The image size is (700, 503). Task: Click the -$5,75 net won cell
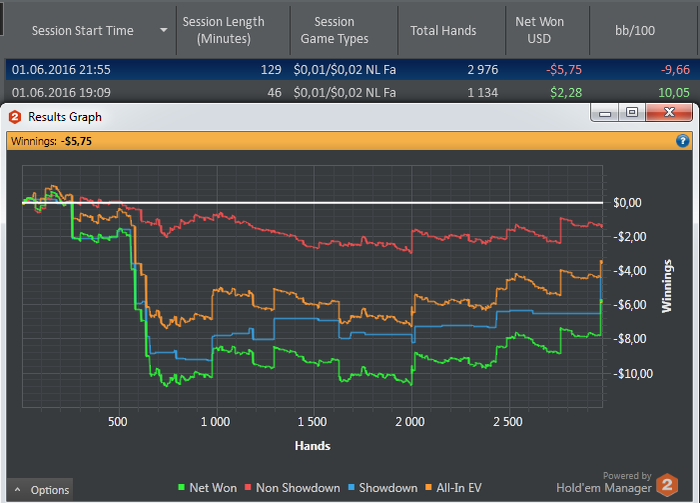[x=563, y=70]
